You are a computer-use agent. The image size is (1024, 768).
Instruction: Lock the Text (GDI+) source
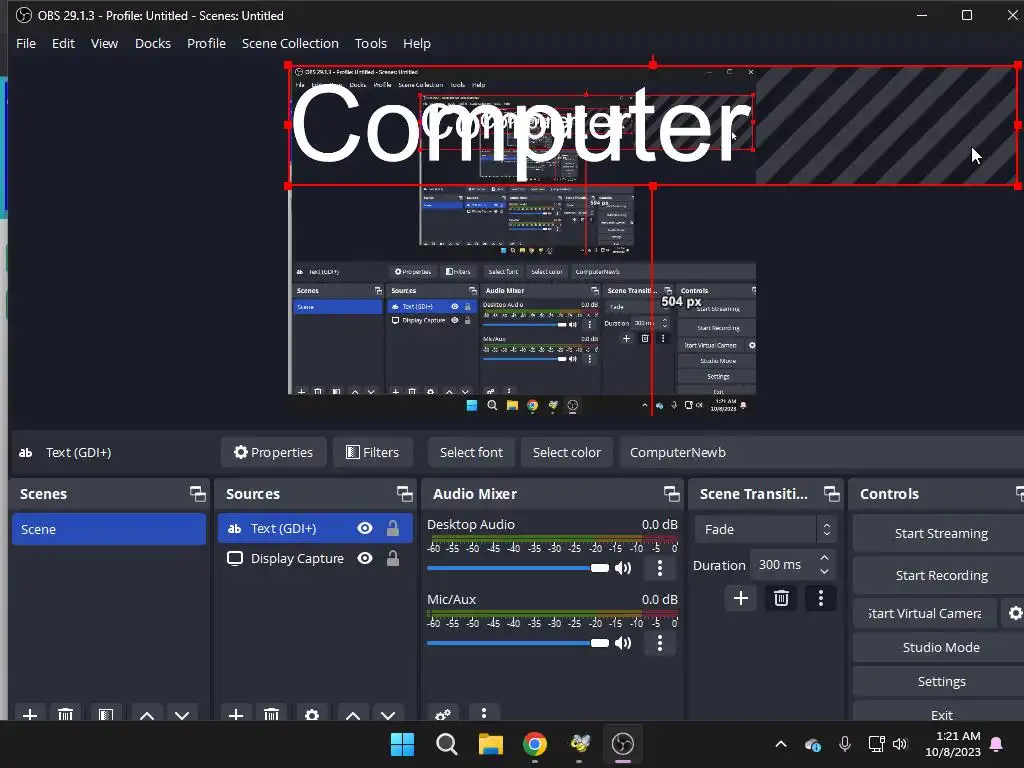point(392,528)
